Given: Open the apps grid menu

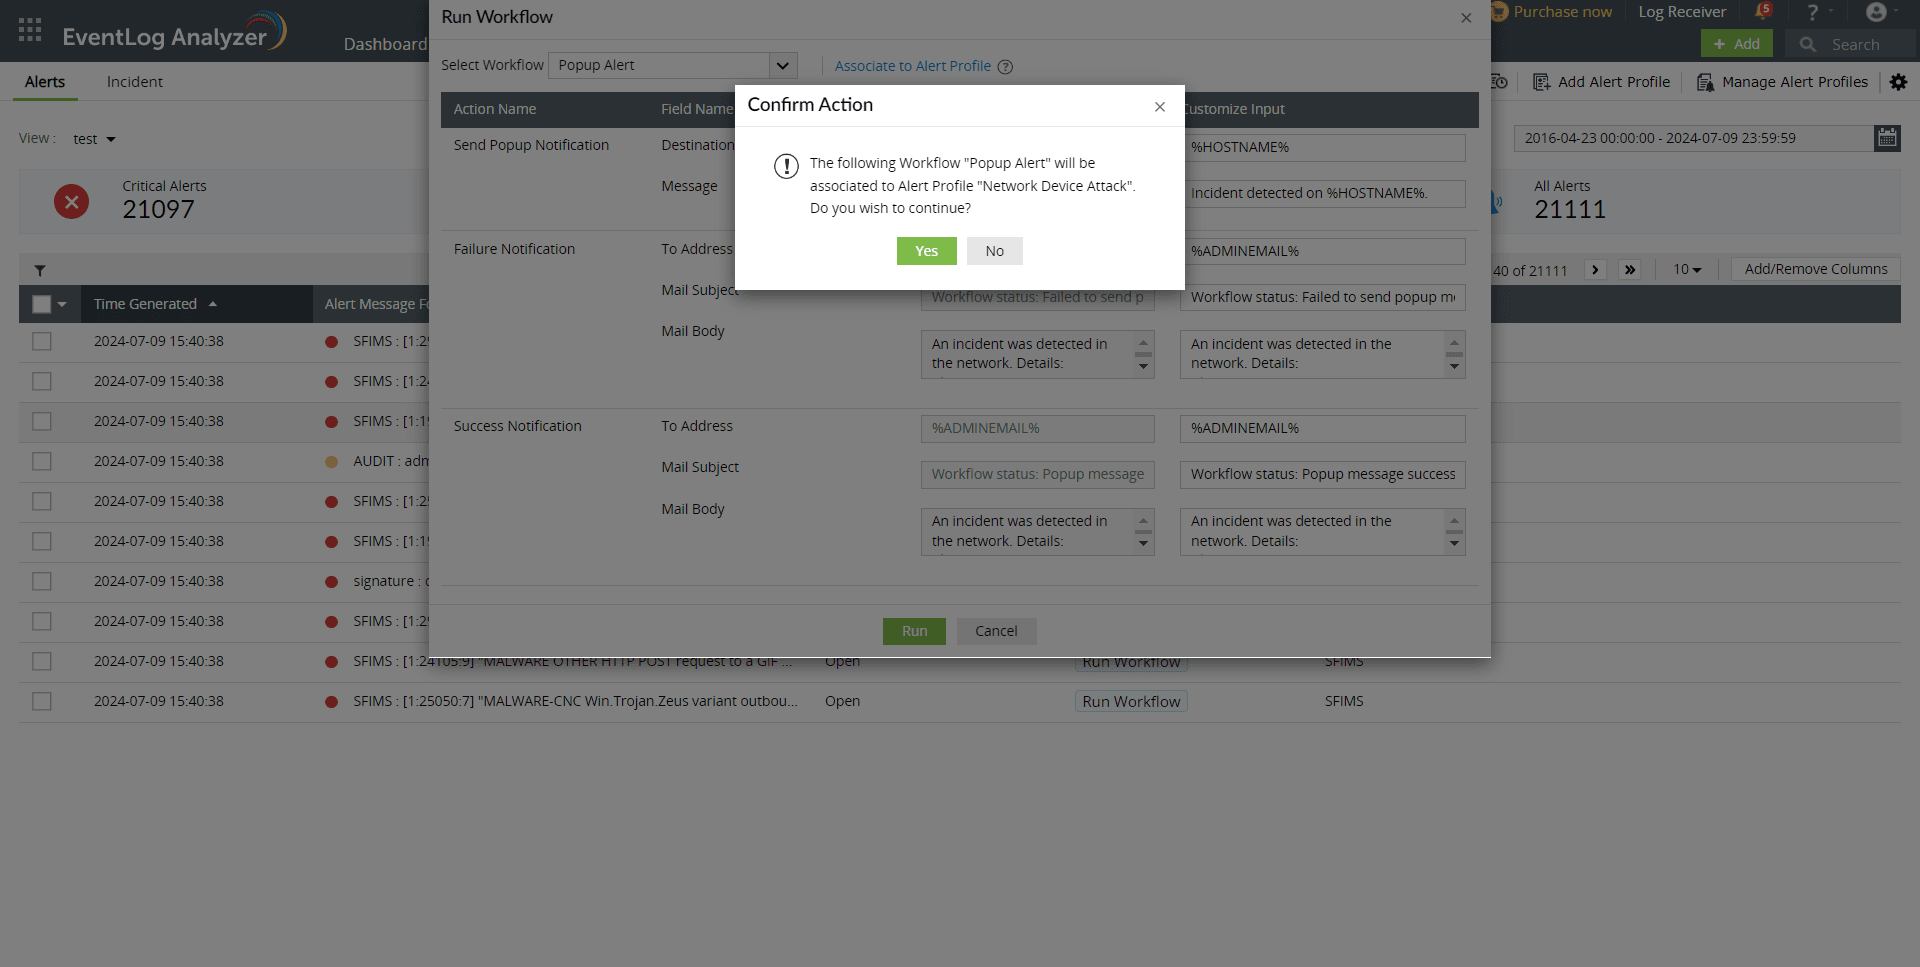Looking at the screenshot, I should pyautogui.click(x=29, y=30).
